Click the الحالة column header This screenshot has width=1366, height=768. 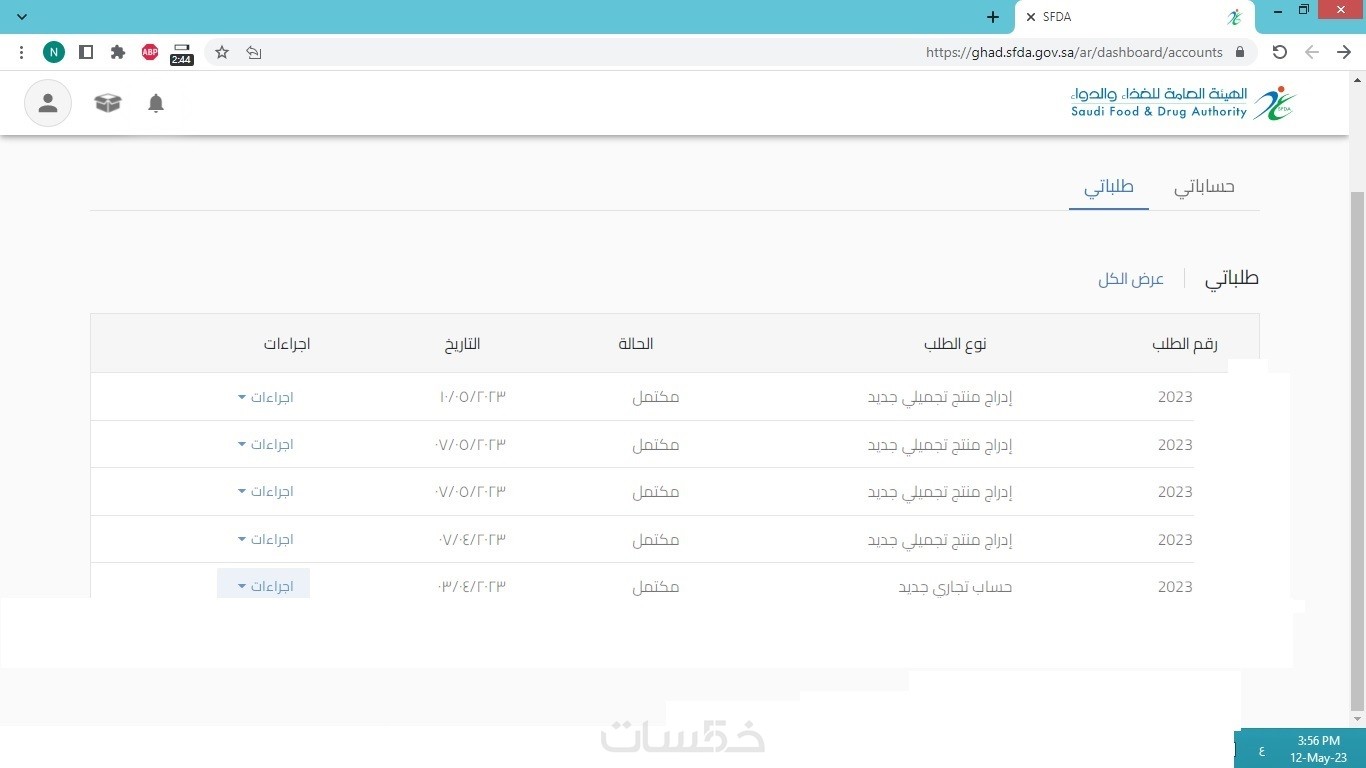click(x=636, y=344)
